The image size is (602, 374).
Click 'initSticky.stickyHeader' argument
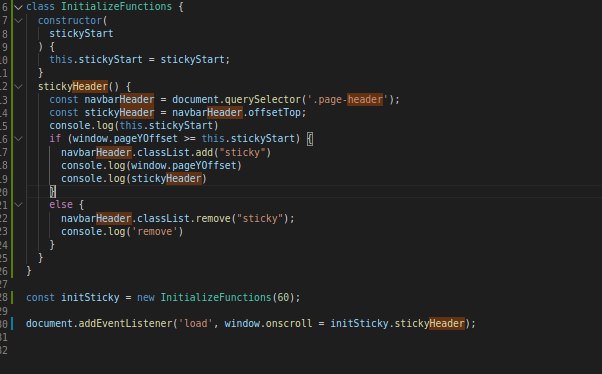click(x=397, y=324)
